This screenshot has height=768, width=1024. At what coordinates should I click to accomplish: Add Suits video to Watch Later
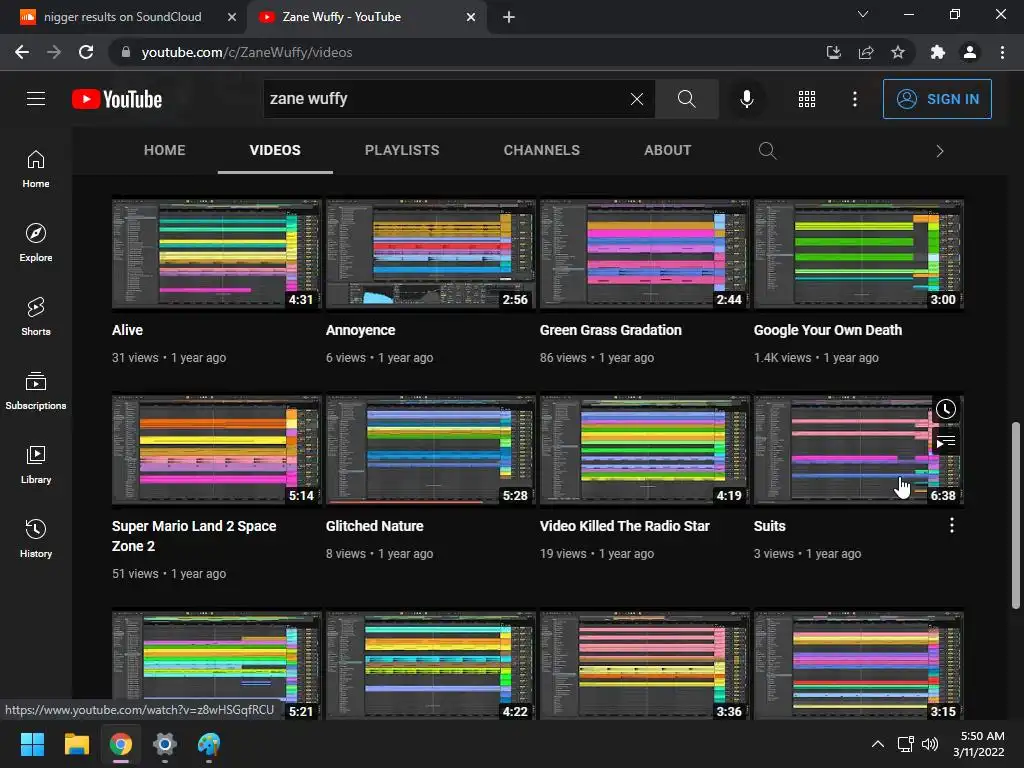(x=946, y=409)
